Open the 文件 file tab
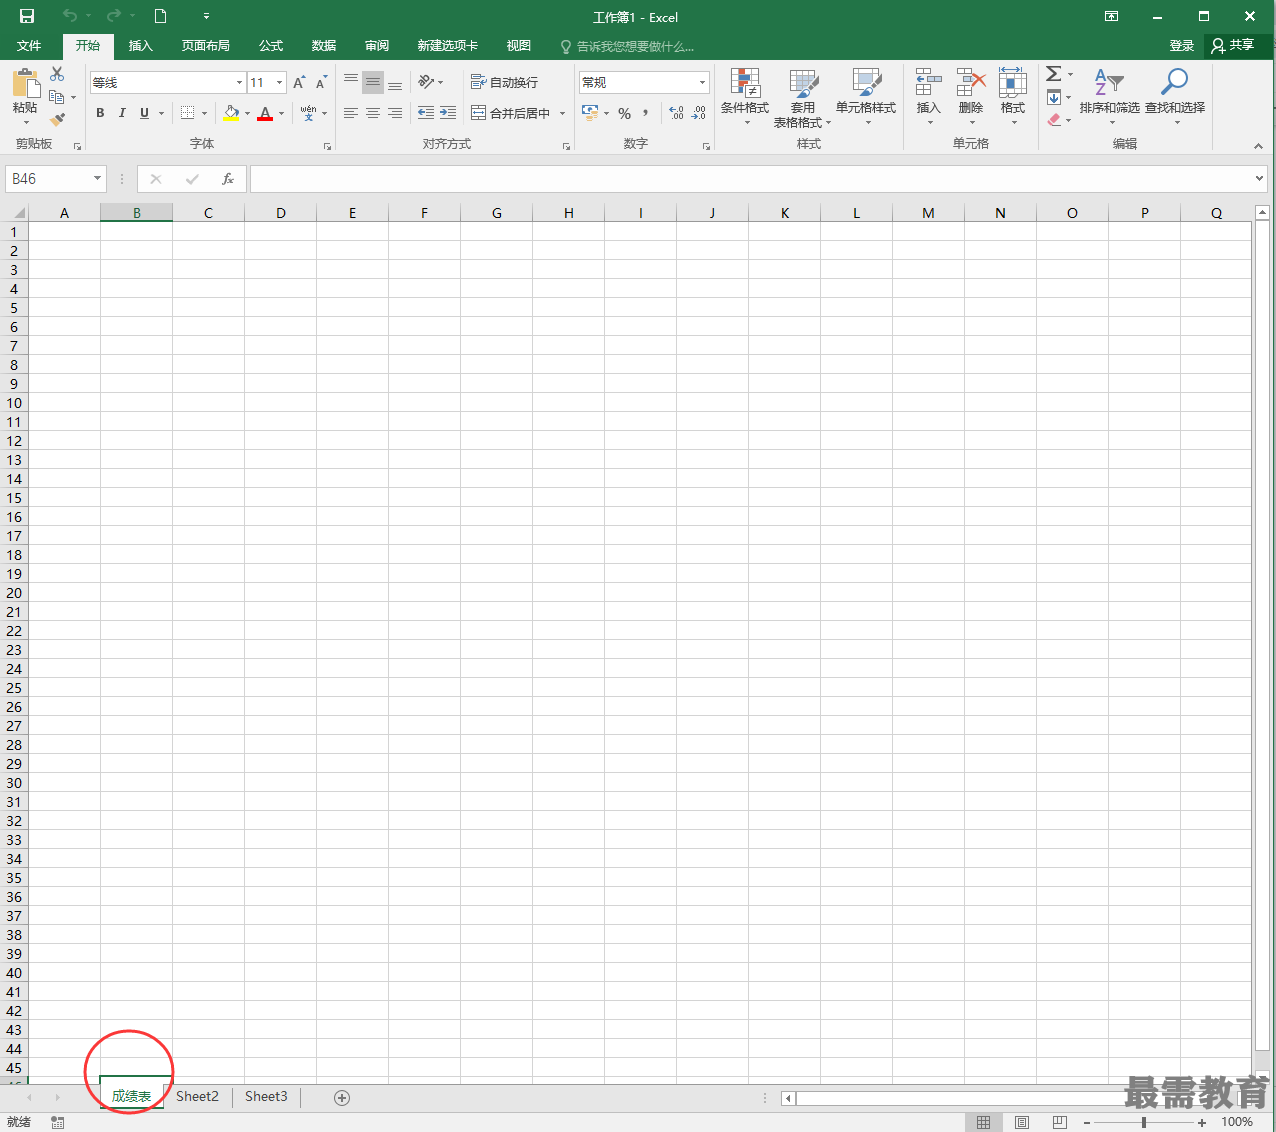1276x1132 pixels. [29, 46]
